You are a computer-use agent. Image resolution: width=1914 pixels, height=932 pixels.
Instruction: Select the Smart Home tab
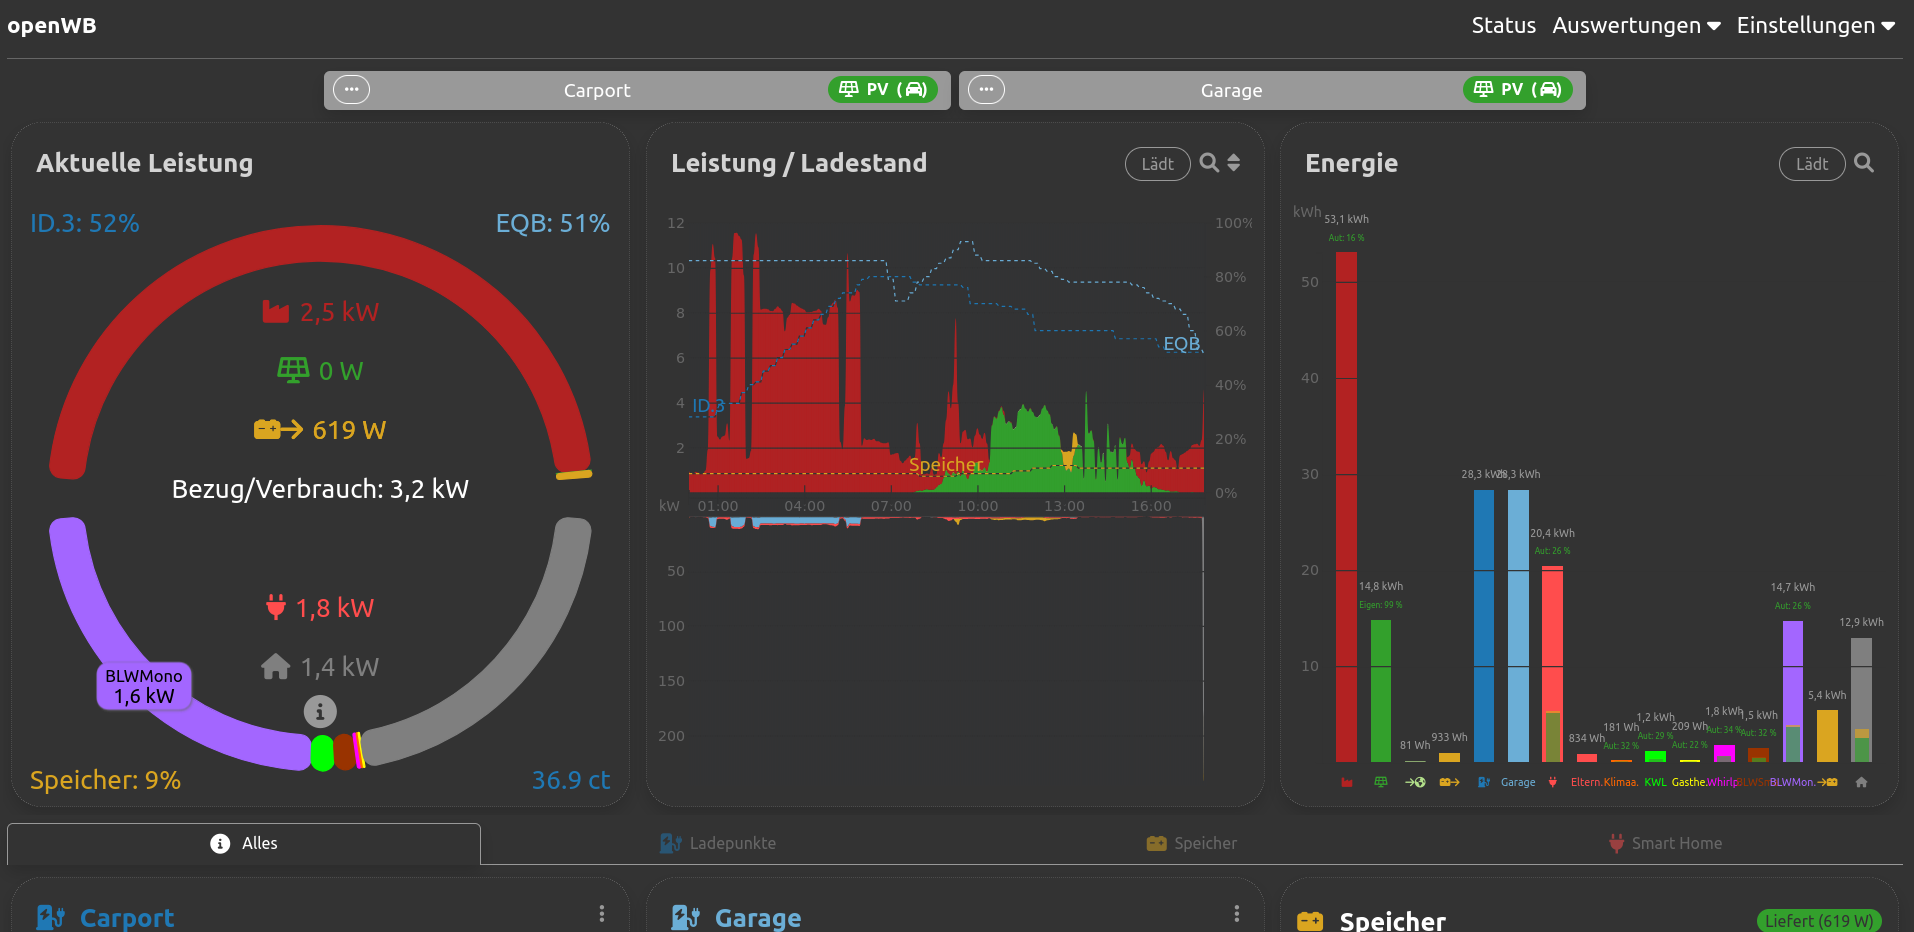pos(1665,843)
